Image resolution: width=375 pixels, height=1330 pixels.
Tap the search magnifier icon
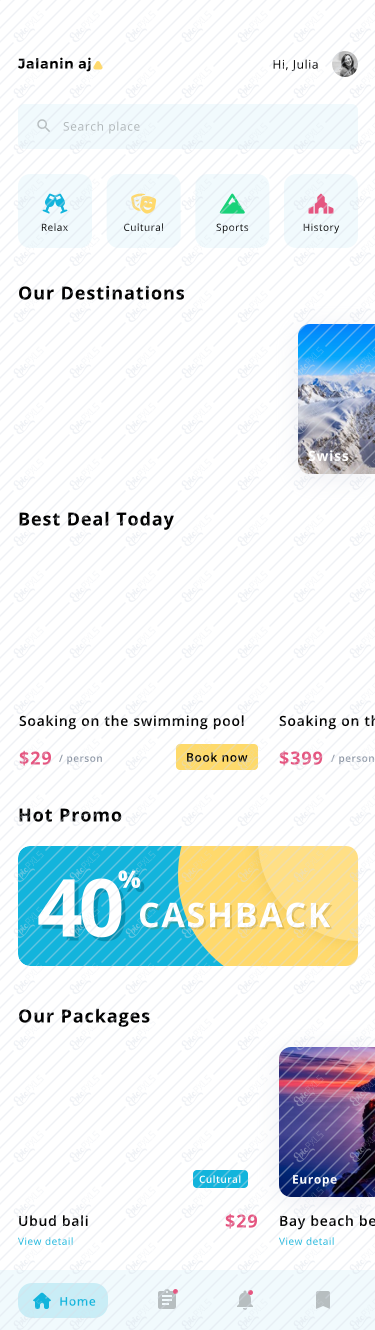click(x=44, y=126)
